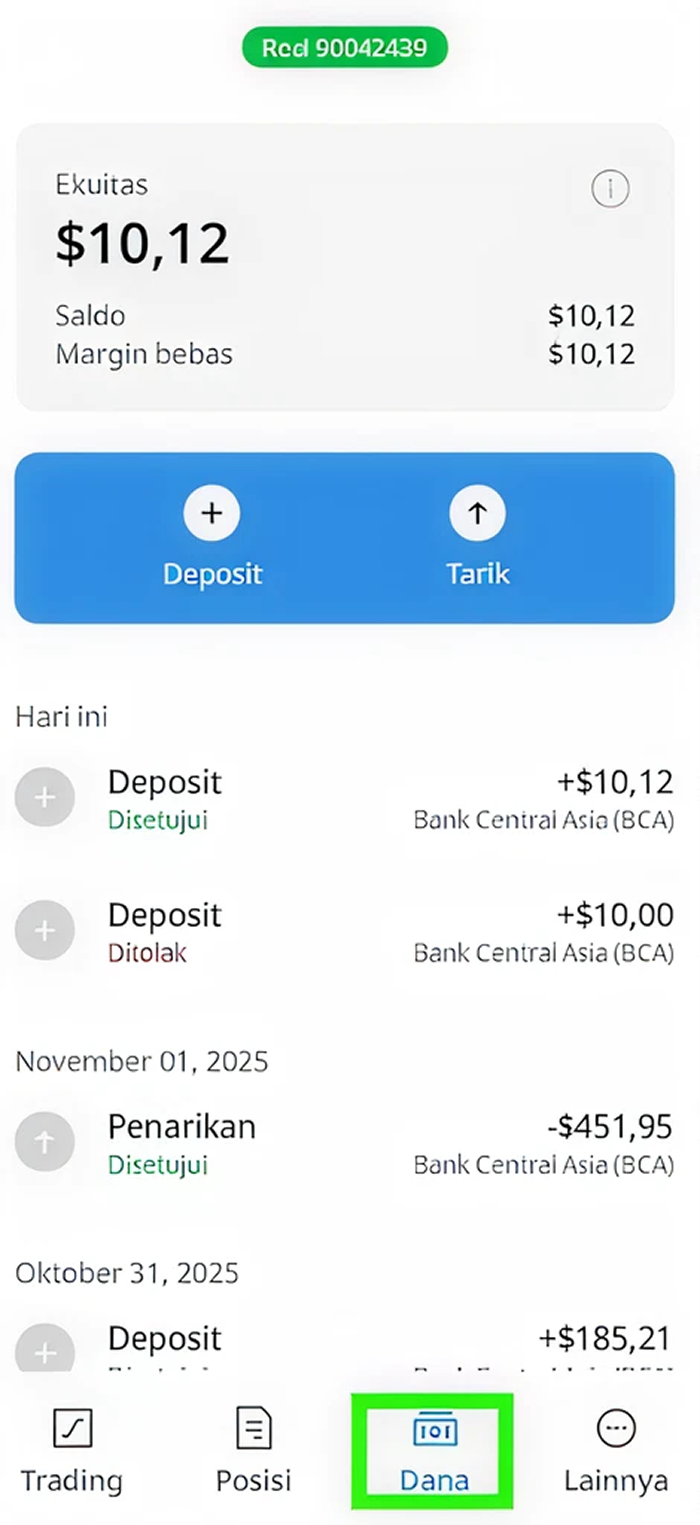Tap plus icon beside rejected $10,00 deposit
700x1525 pixels.
click(x=45, y=930)
